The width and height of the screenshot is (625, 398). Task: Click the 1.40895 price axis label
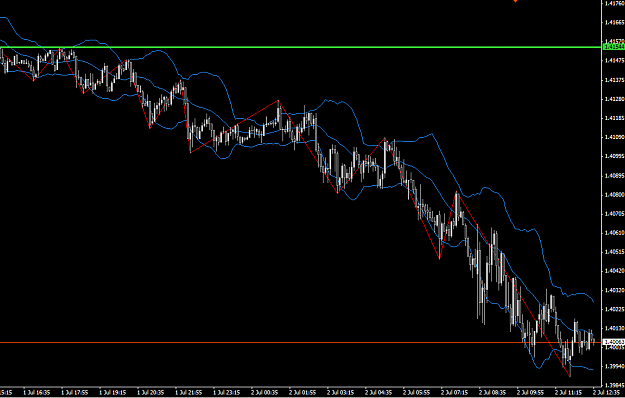coord(615,175)
